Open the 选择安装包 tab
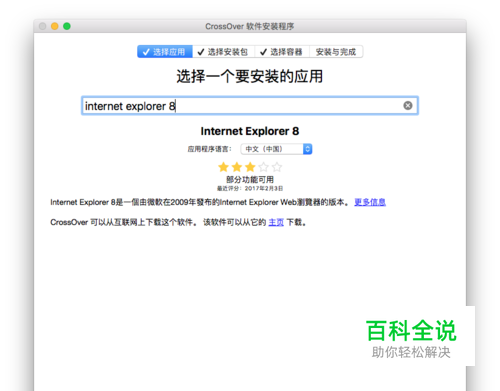500x391 pixels. coord(223,52)
